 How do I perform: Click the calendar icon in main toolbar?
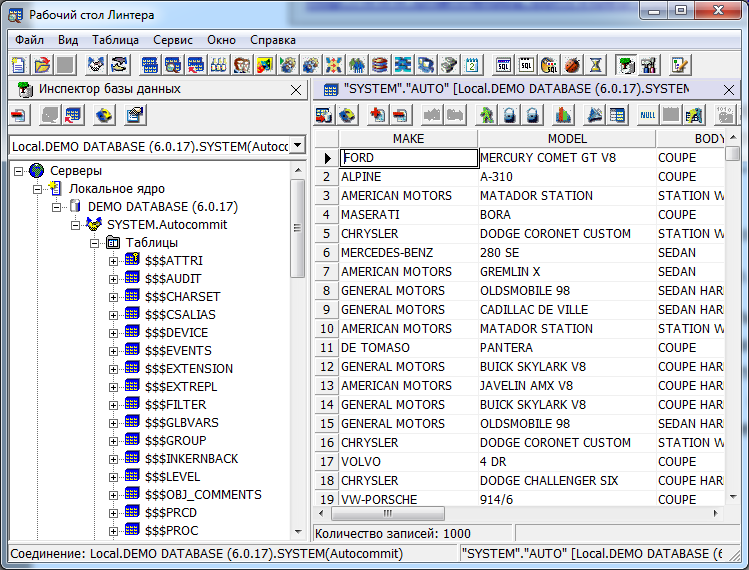tap(472, 65)
